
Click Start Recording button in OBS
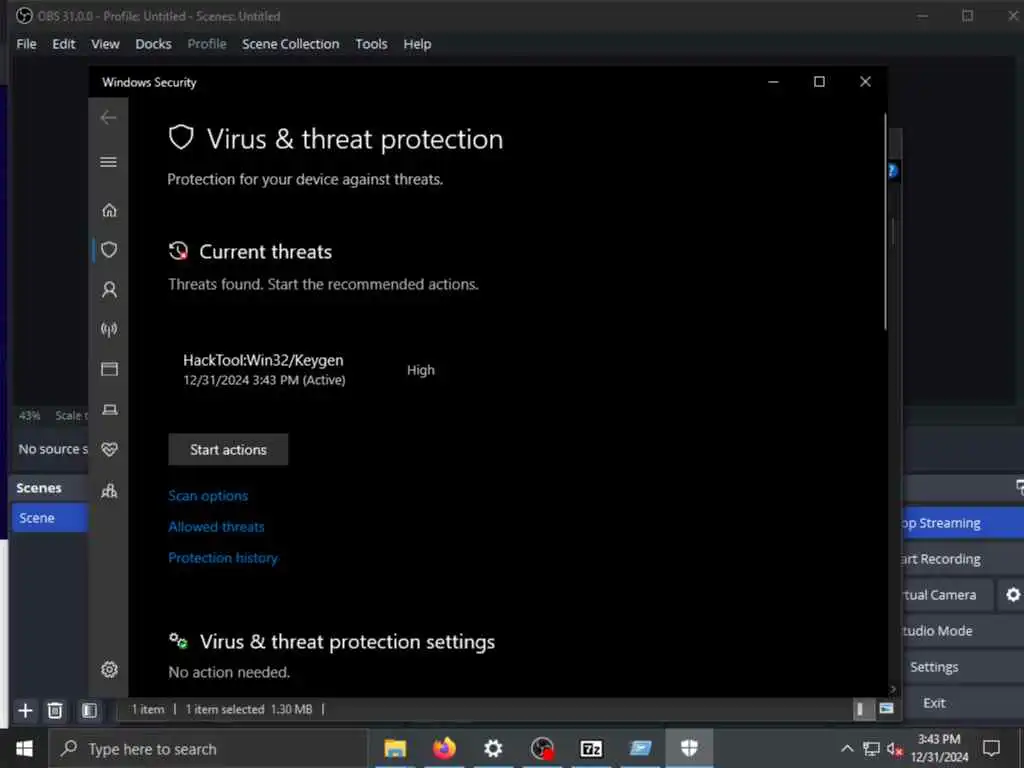point(963,559)
